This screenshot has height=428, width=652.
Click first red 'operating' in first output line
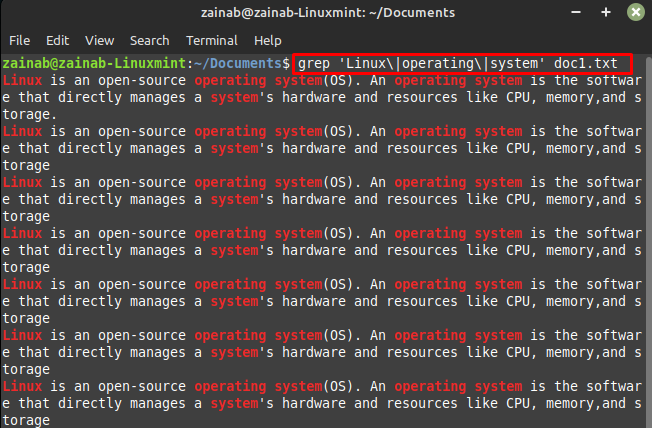tap(230, 81)
